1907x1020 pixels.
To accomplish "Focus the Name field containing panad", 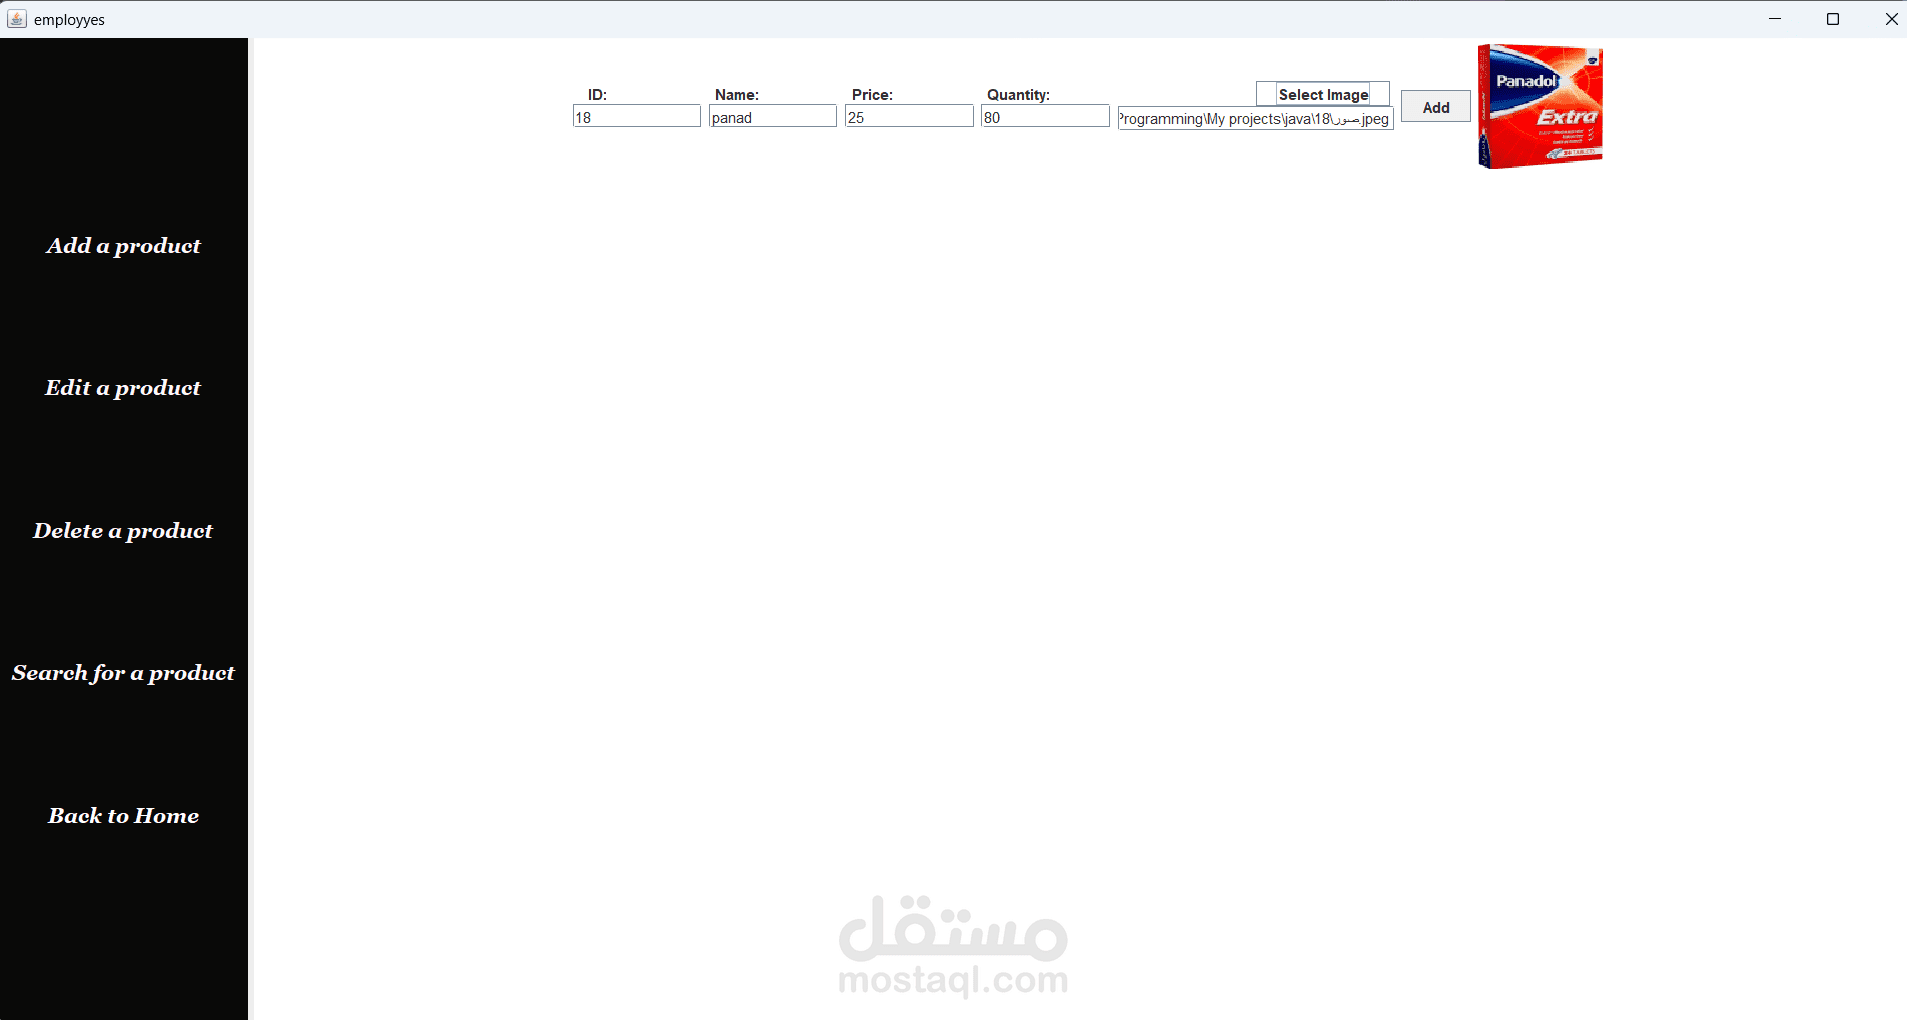I will point(773,117).
